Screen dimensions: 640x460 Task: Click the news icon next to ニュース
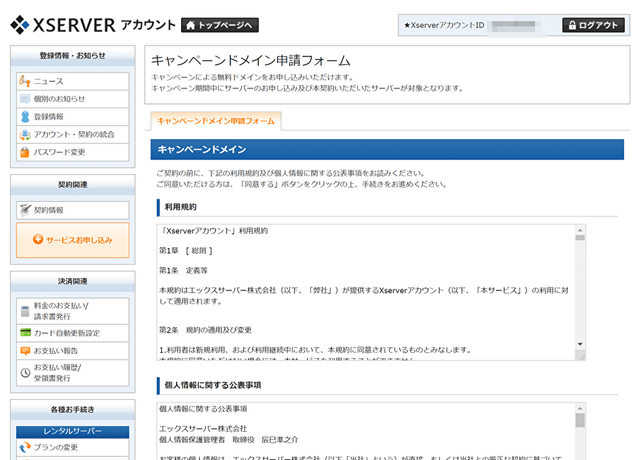(24, 81)
